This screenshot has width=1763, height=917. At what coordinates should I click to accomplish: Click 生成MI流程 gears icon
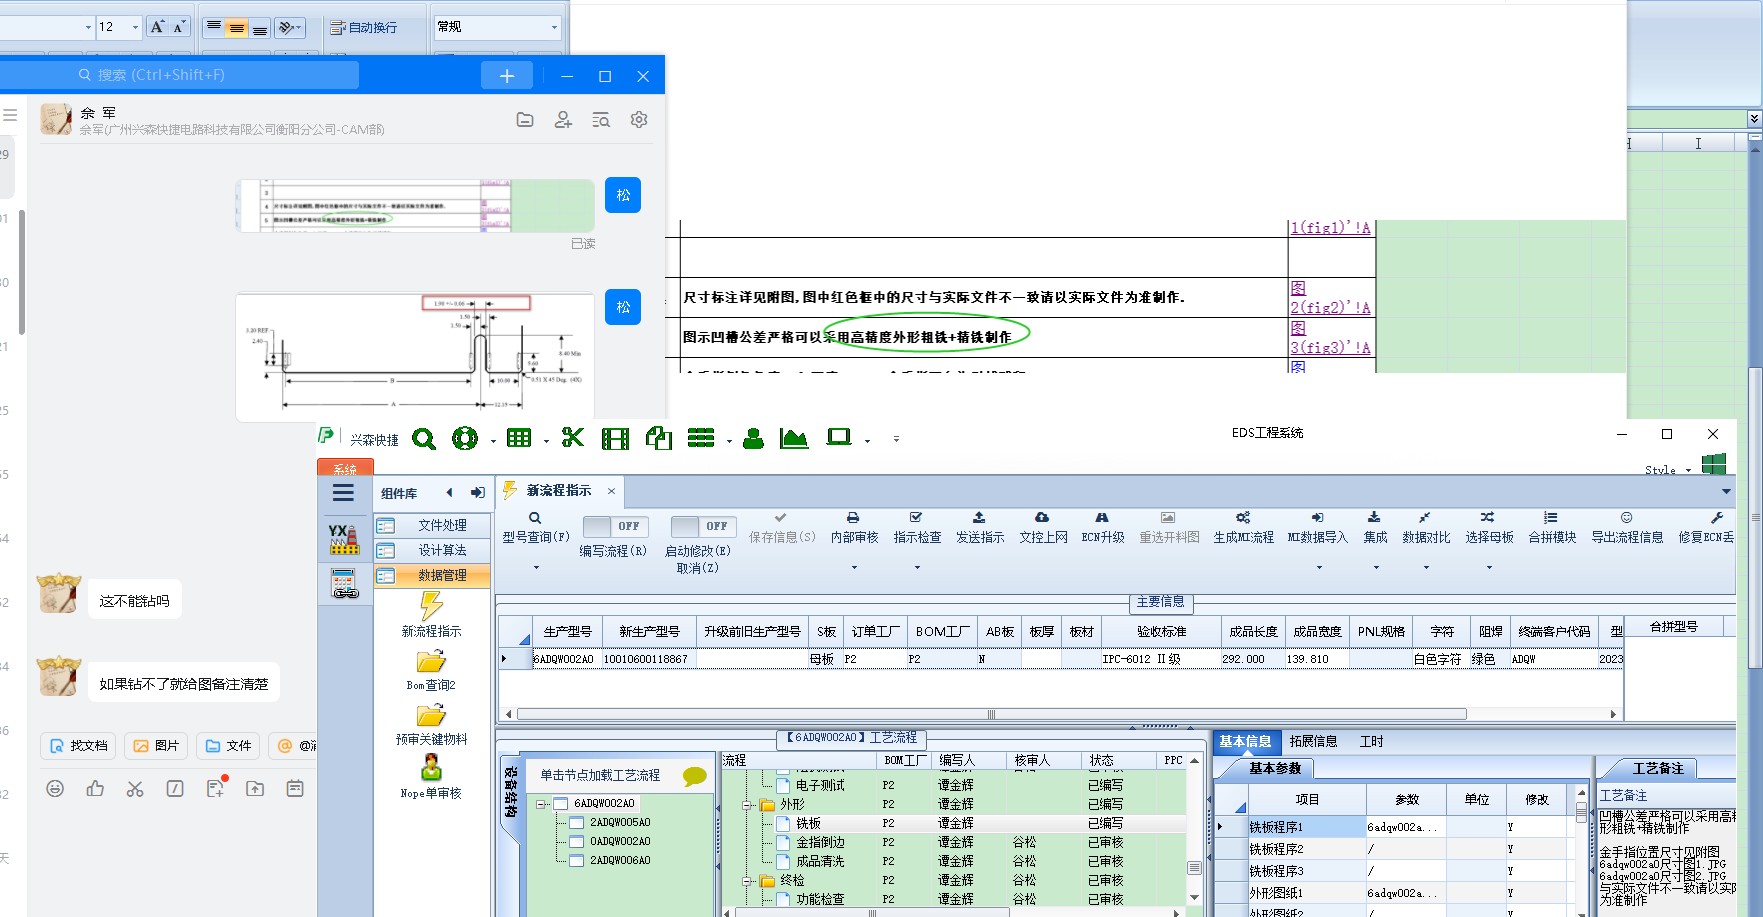click(x=1243, y=518)
